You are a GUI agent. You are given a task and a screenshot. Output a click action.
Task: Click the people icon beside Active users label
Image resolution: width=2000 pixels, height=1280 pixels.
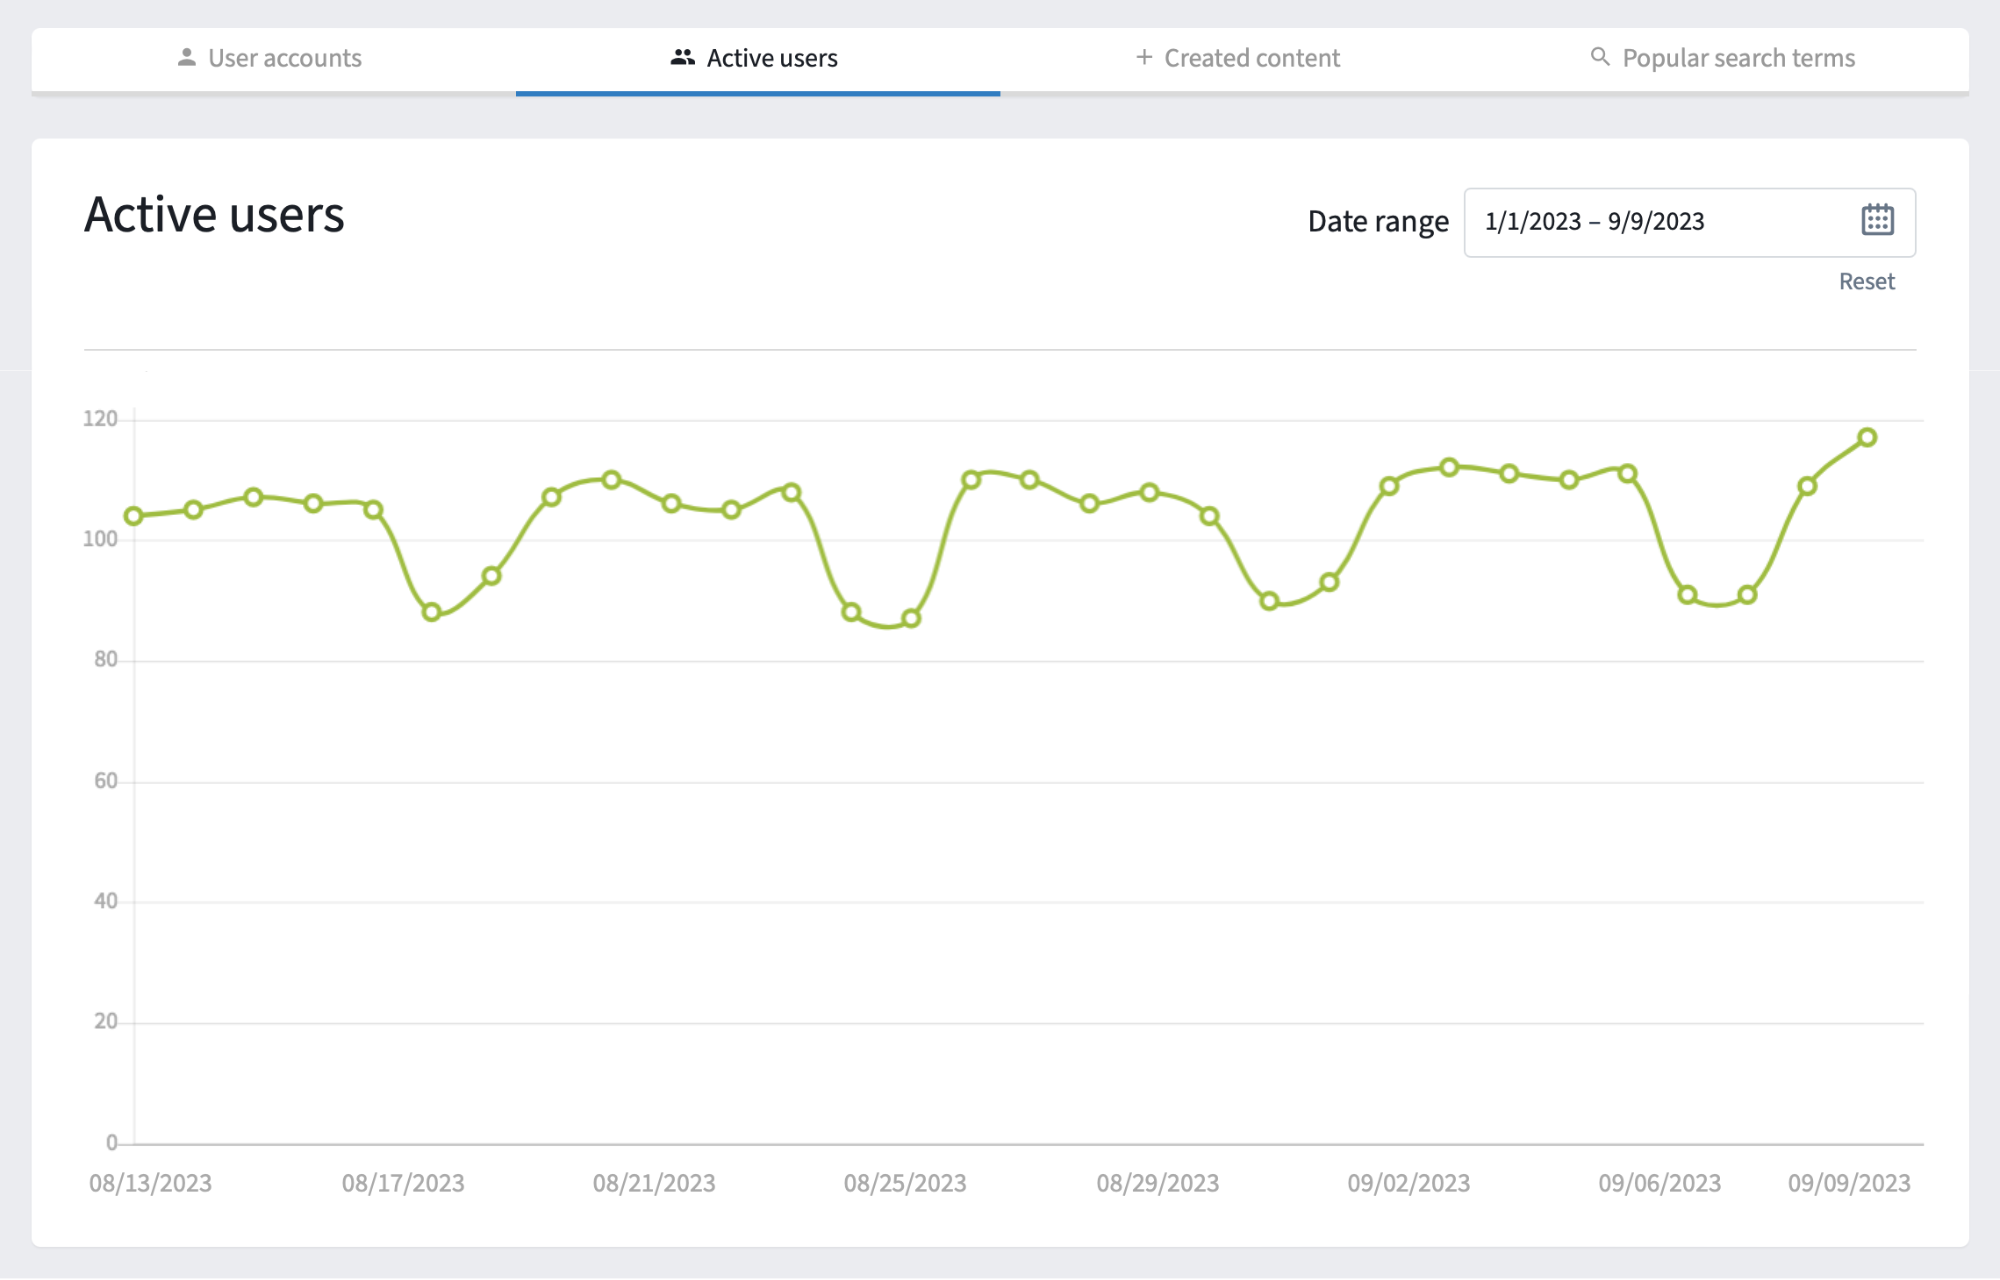point(681,57)
